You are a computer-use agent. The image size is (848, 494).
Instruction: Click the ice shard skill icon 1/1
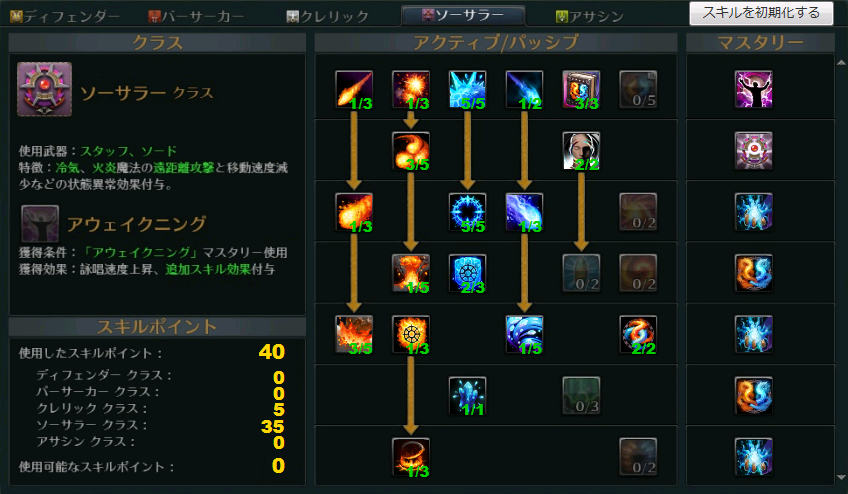[x=467, y=396]
